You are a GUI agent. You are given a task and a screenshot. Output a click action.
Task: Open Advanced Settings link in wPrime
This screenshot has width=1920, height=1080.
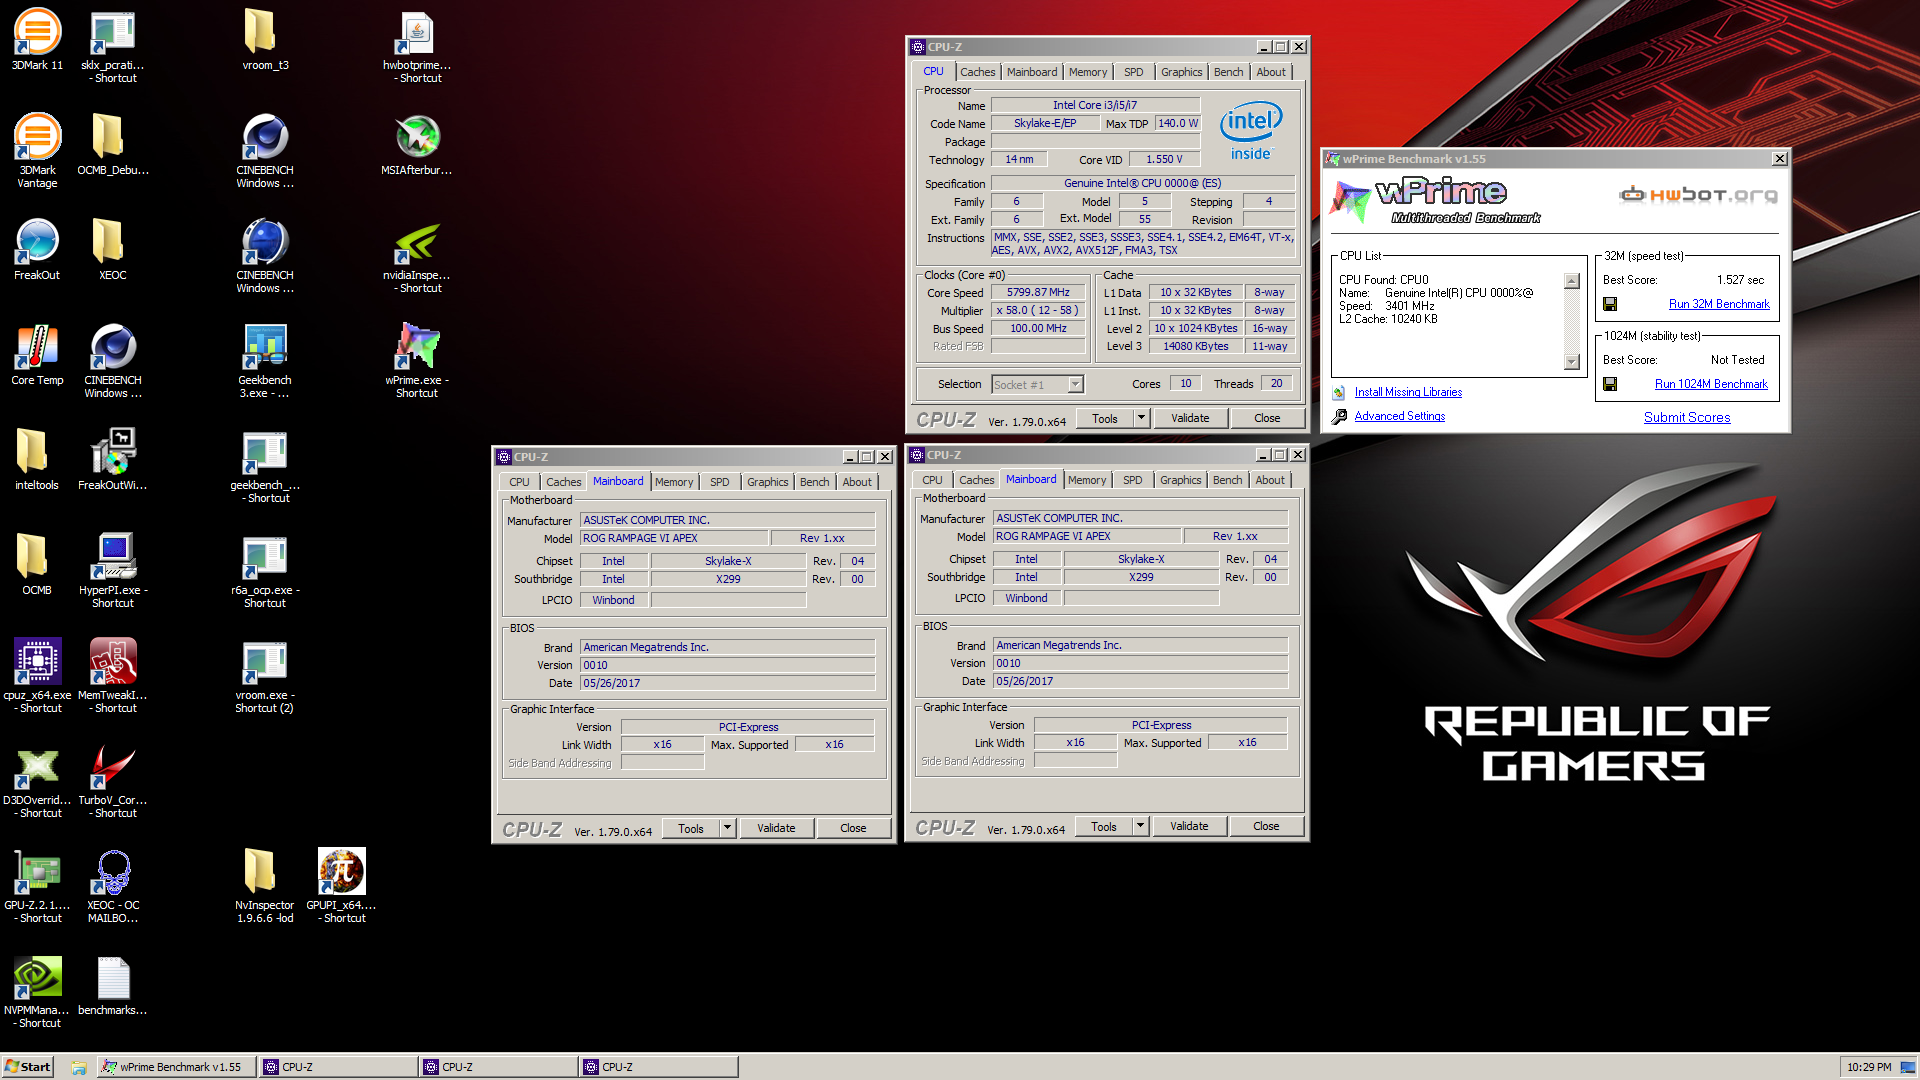(x=1399, y=416)
